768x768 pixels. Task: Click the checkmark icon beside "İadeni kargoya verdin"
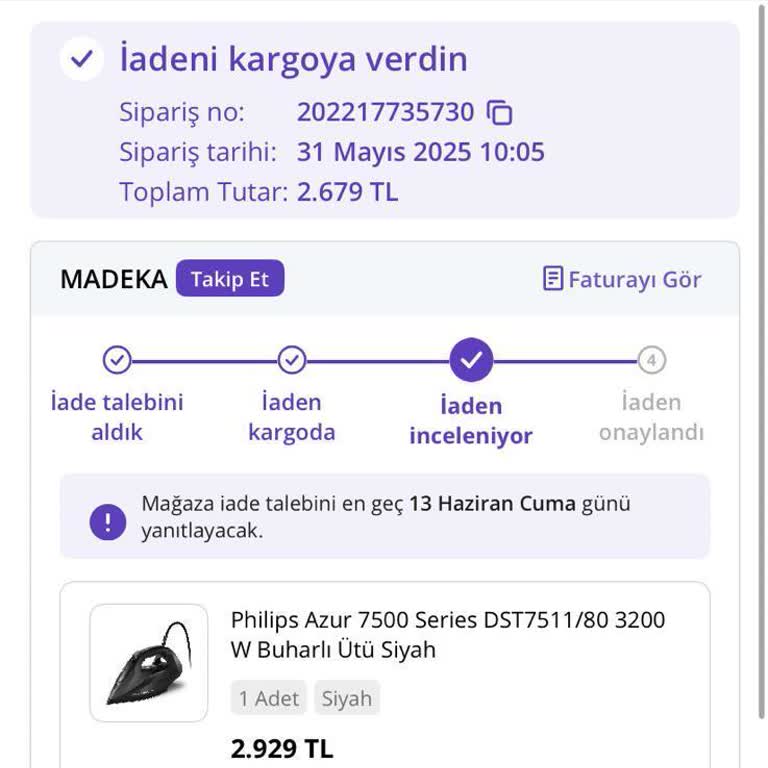(x=81, y=60)
